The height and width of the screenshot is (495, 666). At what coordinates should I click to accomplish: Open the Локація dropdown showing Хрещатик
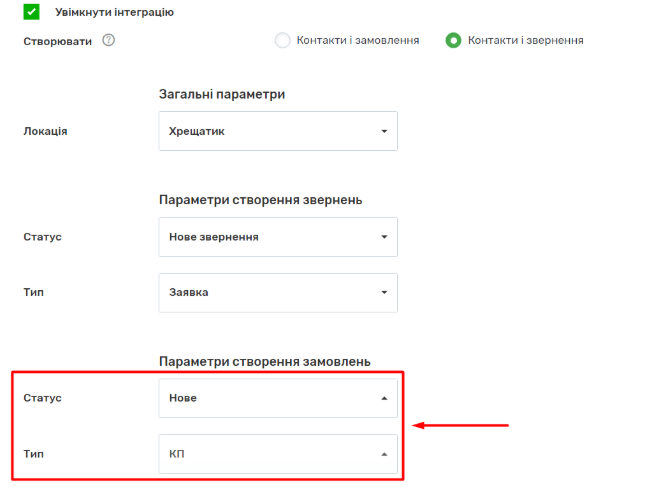(x=277, y=131)
